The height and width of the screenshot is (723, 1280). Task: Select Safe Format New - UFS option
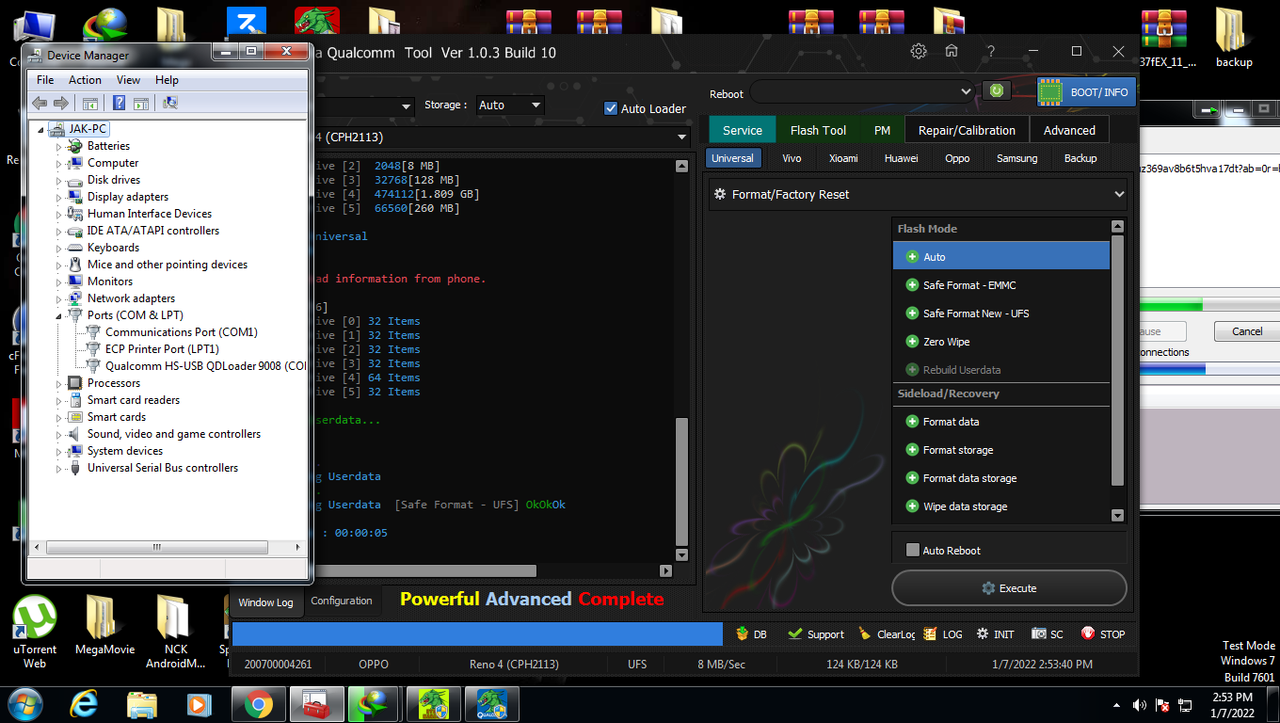(x=1001, y=313)
